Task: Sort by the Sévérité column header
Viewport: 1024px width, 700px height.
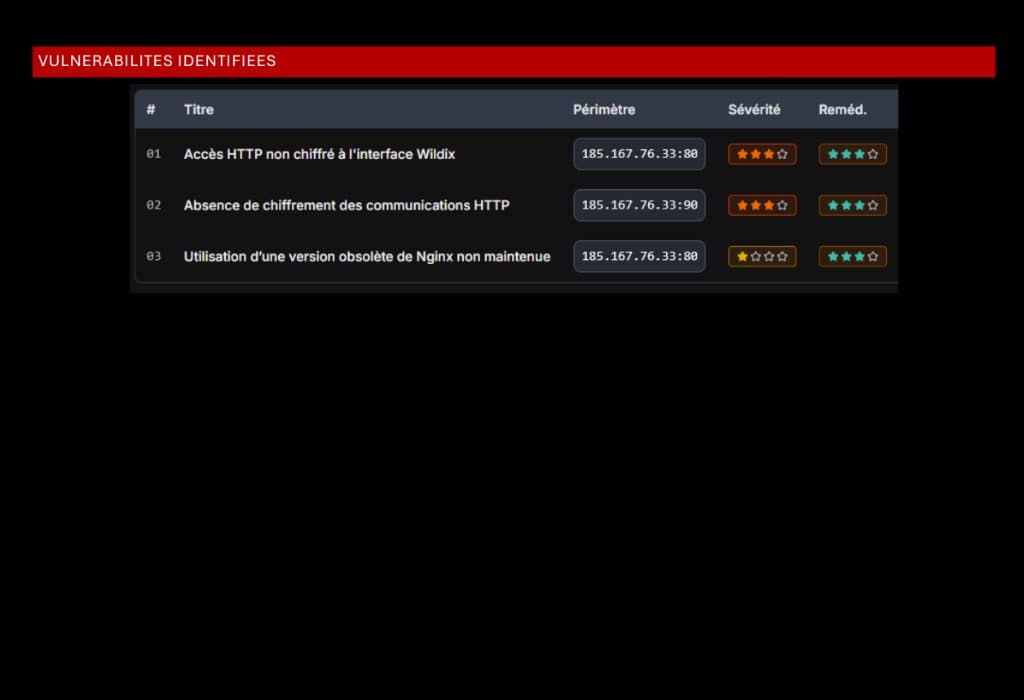Action: pyautogui.click(x=754, y=110)
